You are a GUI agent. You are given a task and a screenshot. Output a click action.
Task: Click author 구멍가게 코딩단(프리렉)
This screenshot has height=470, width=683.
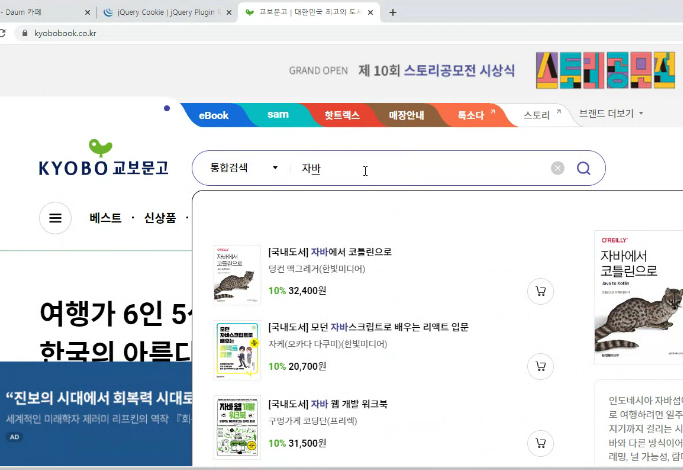313,421
